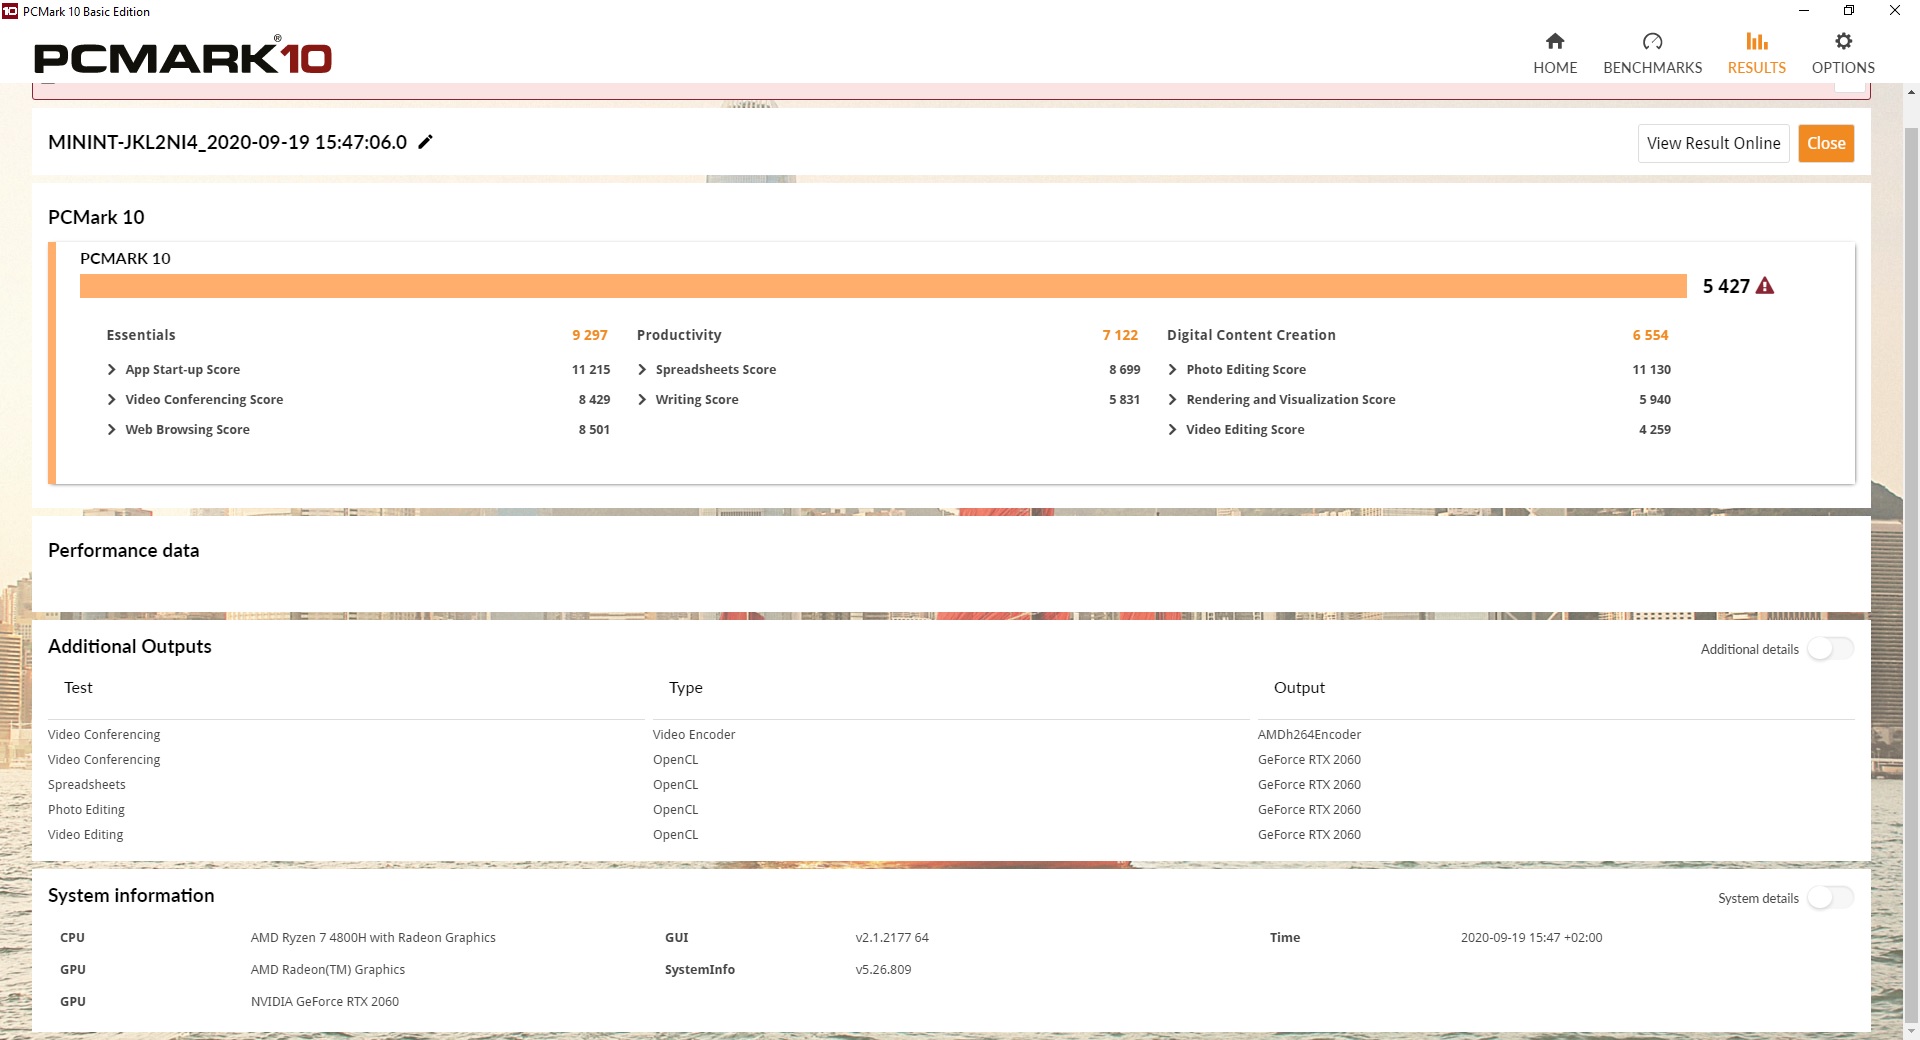
Task: Expand the Spreadsheets Score row
Action: [x=642, y=370]
